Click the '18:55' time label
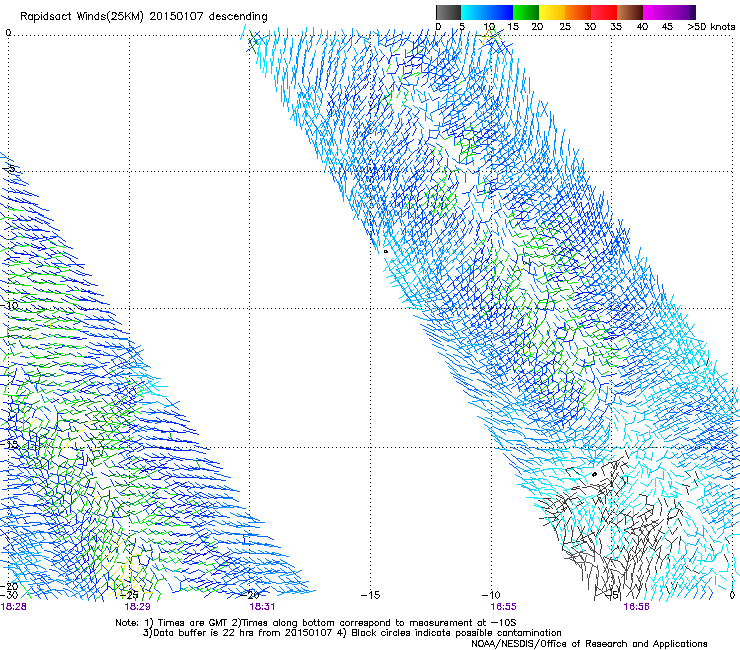 tap(503, 607)
